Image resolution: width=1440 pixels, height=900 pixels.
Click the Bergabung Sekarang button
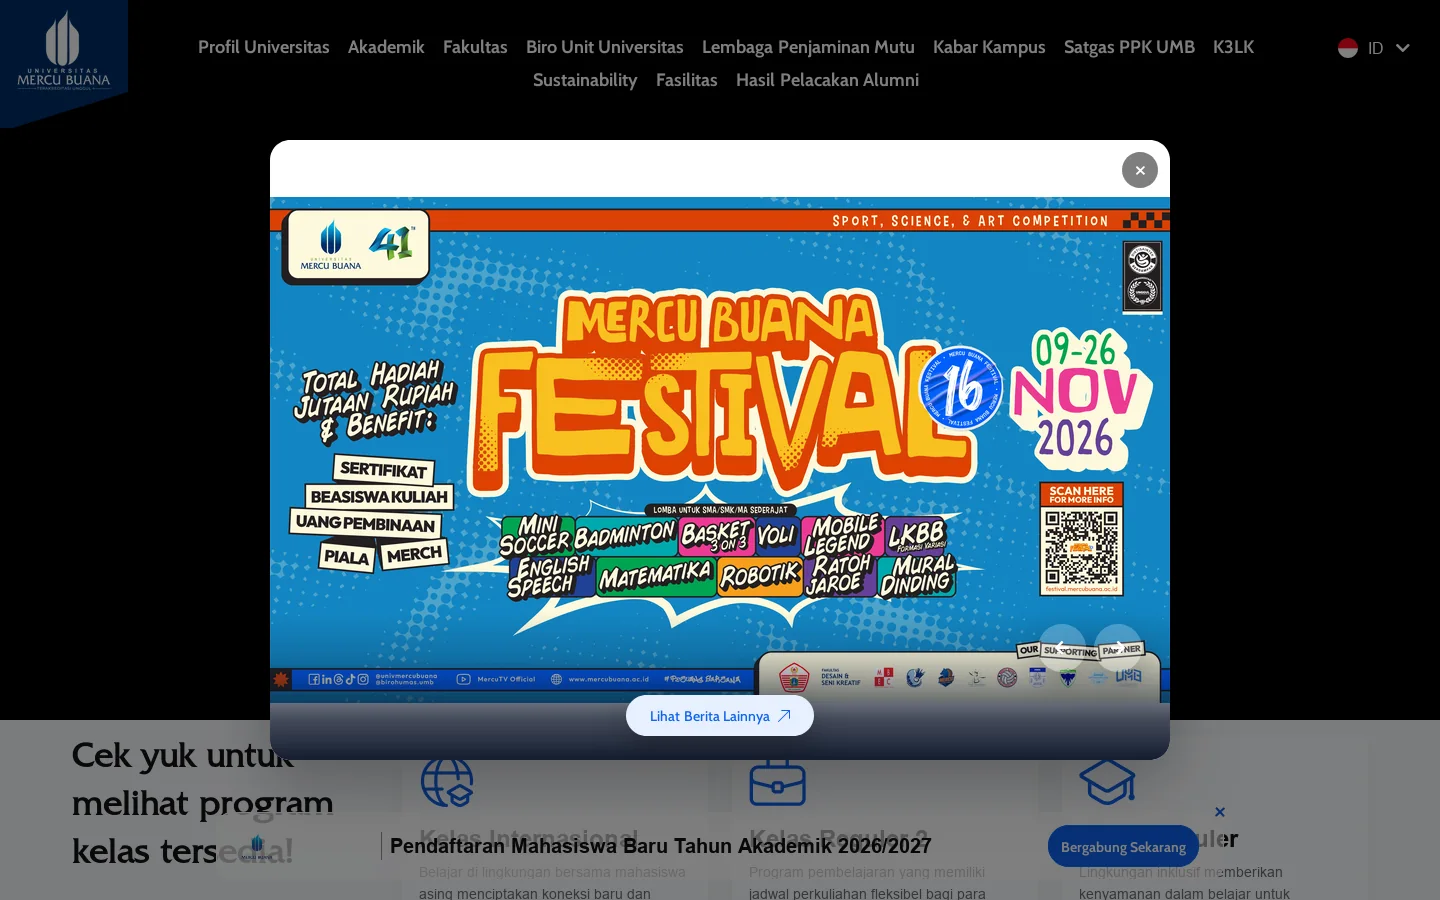(x=1123, y=847)
